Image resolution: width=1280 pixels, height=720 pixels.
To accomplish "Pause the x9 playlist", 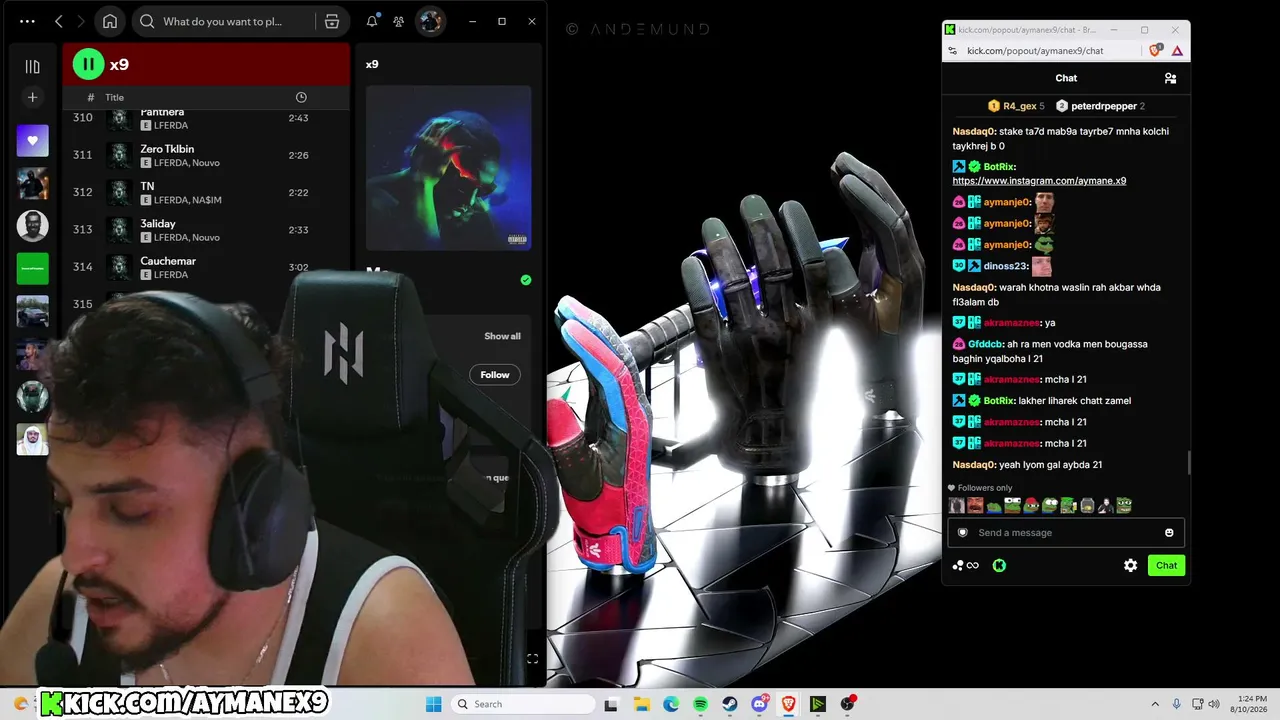I will [88, 64].
